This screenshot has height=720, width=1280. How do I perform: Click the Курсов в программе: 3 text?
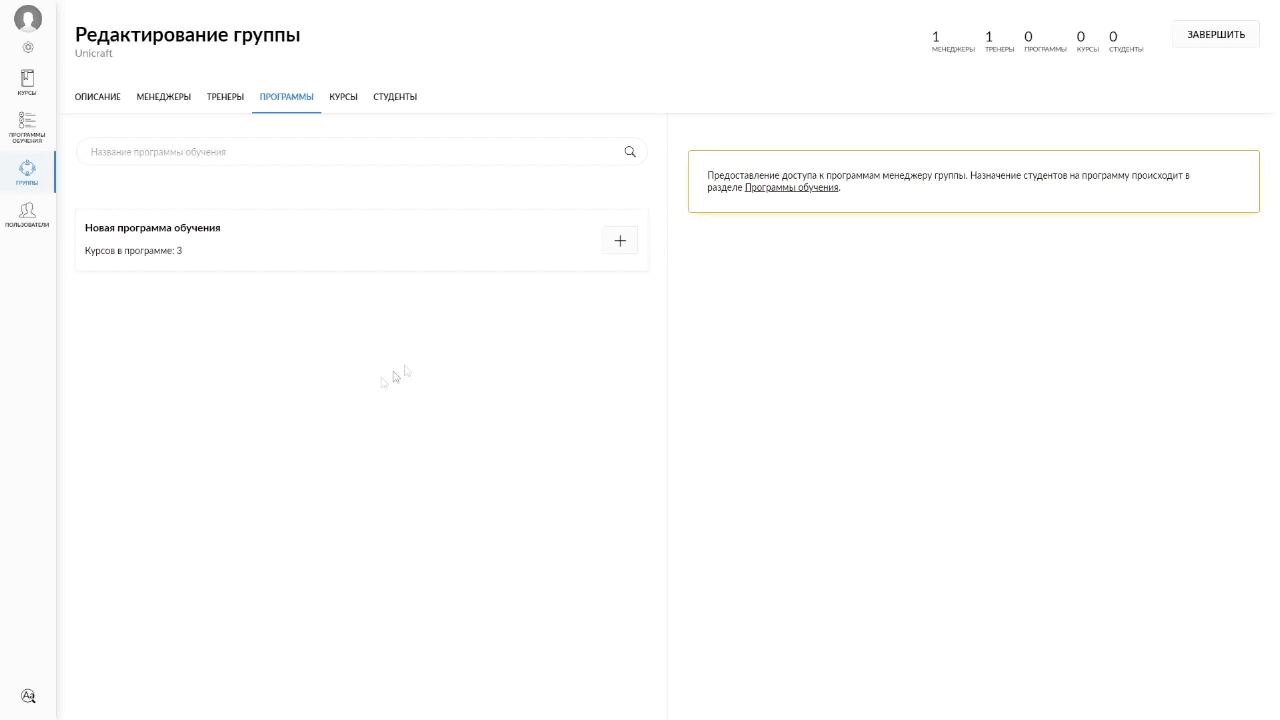134,251
